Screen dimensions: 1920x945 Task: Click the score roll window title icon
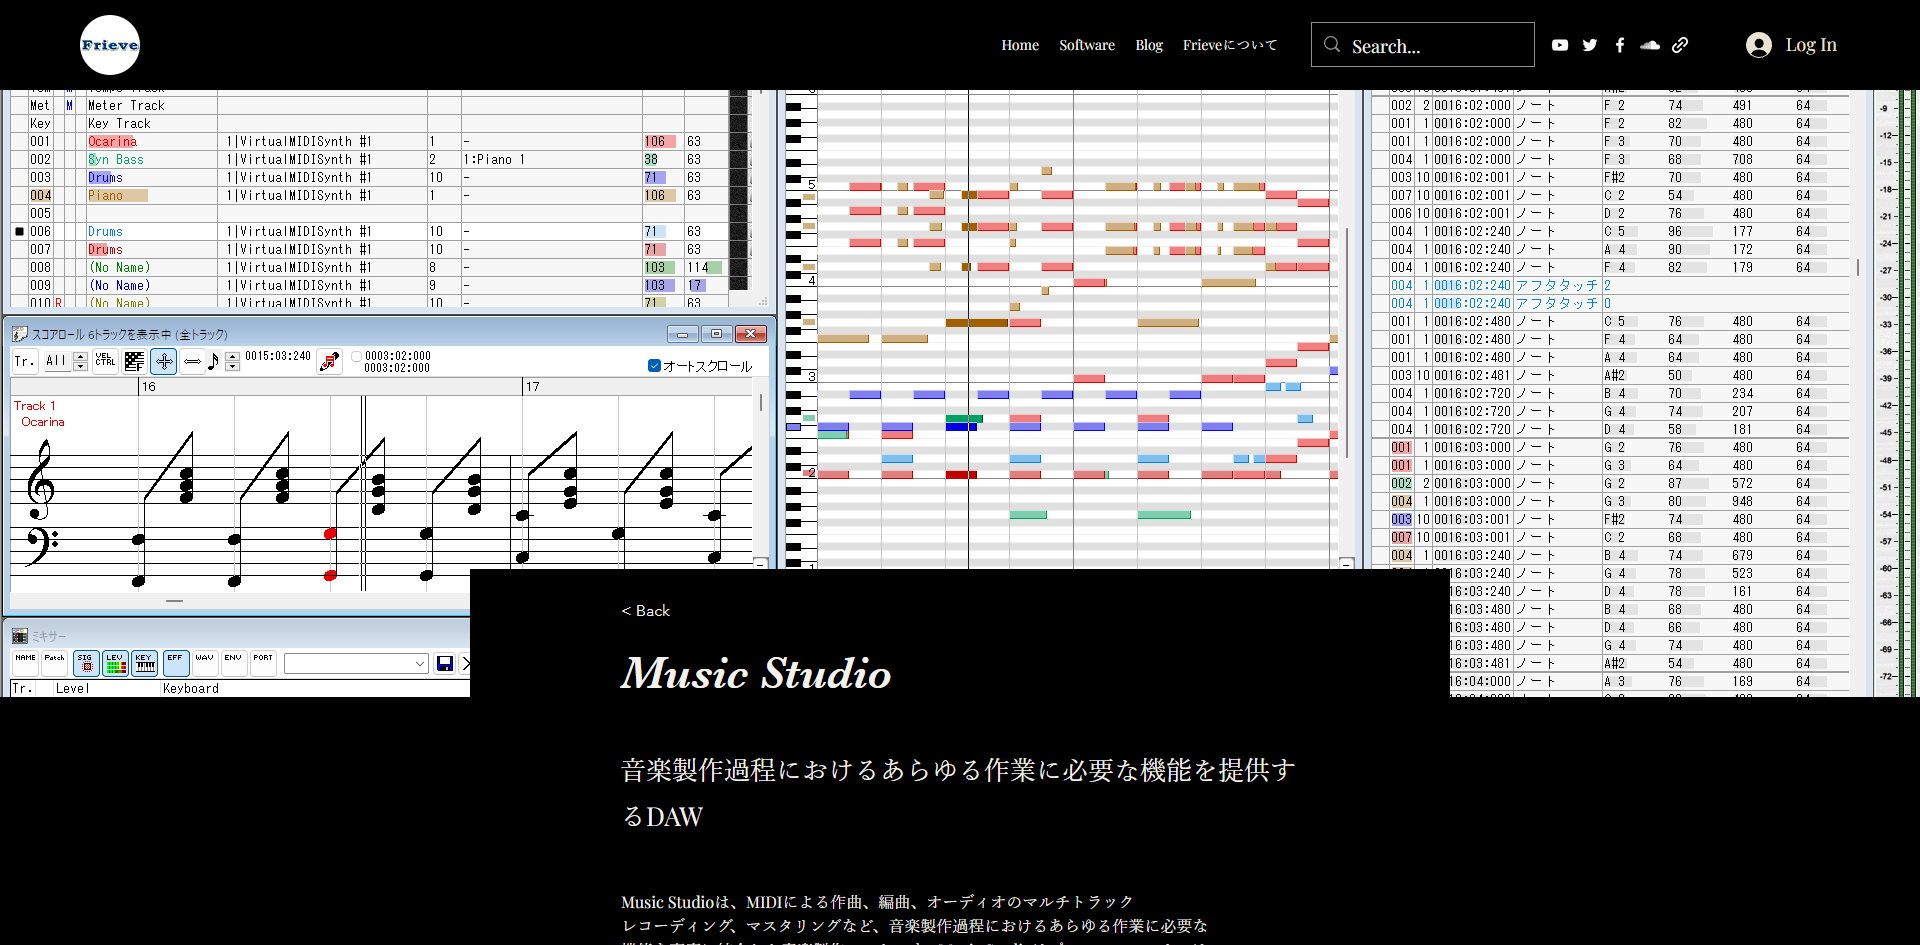tap(20, 334)
